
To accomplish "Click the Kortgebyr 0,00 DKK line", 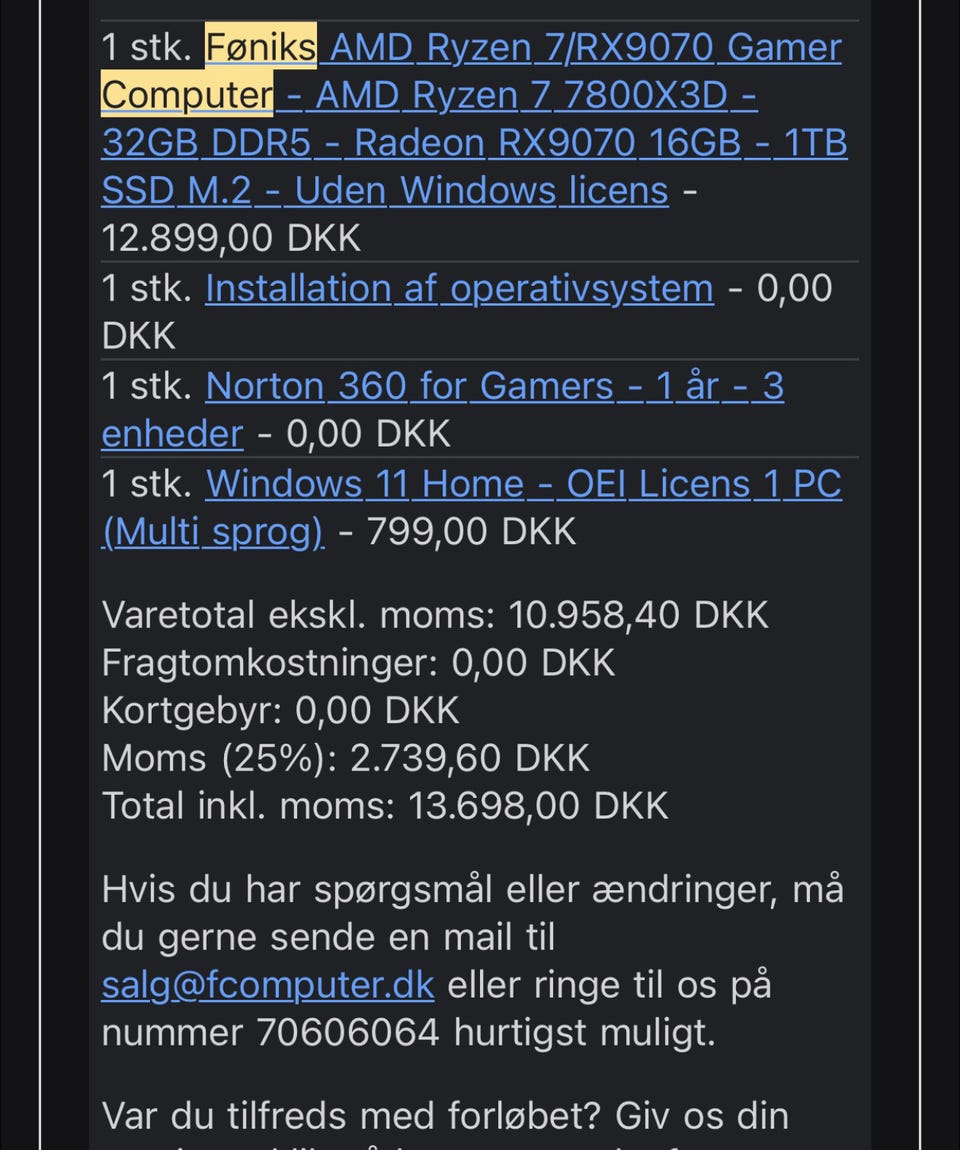I will click(x=280, y=711).
